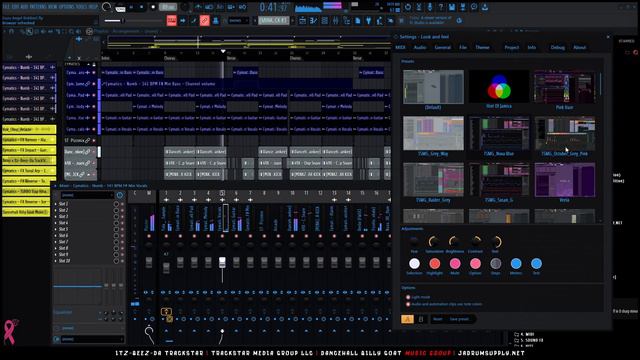Click the arrow left of the pattern selector
Screen dimensions: 640x360
pos(254,20)
